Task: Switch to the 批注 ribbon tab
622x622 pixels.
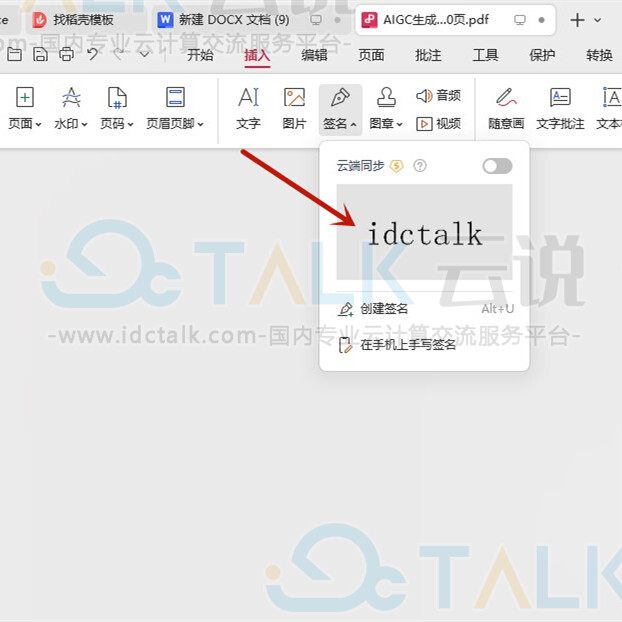Action: pyautogui.click(x=428, y=55)
